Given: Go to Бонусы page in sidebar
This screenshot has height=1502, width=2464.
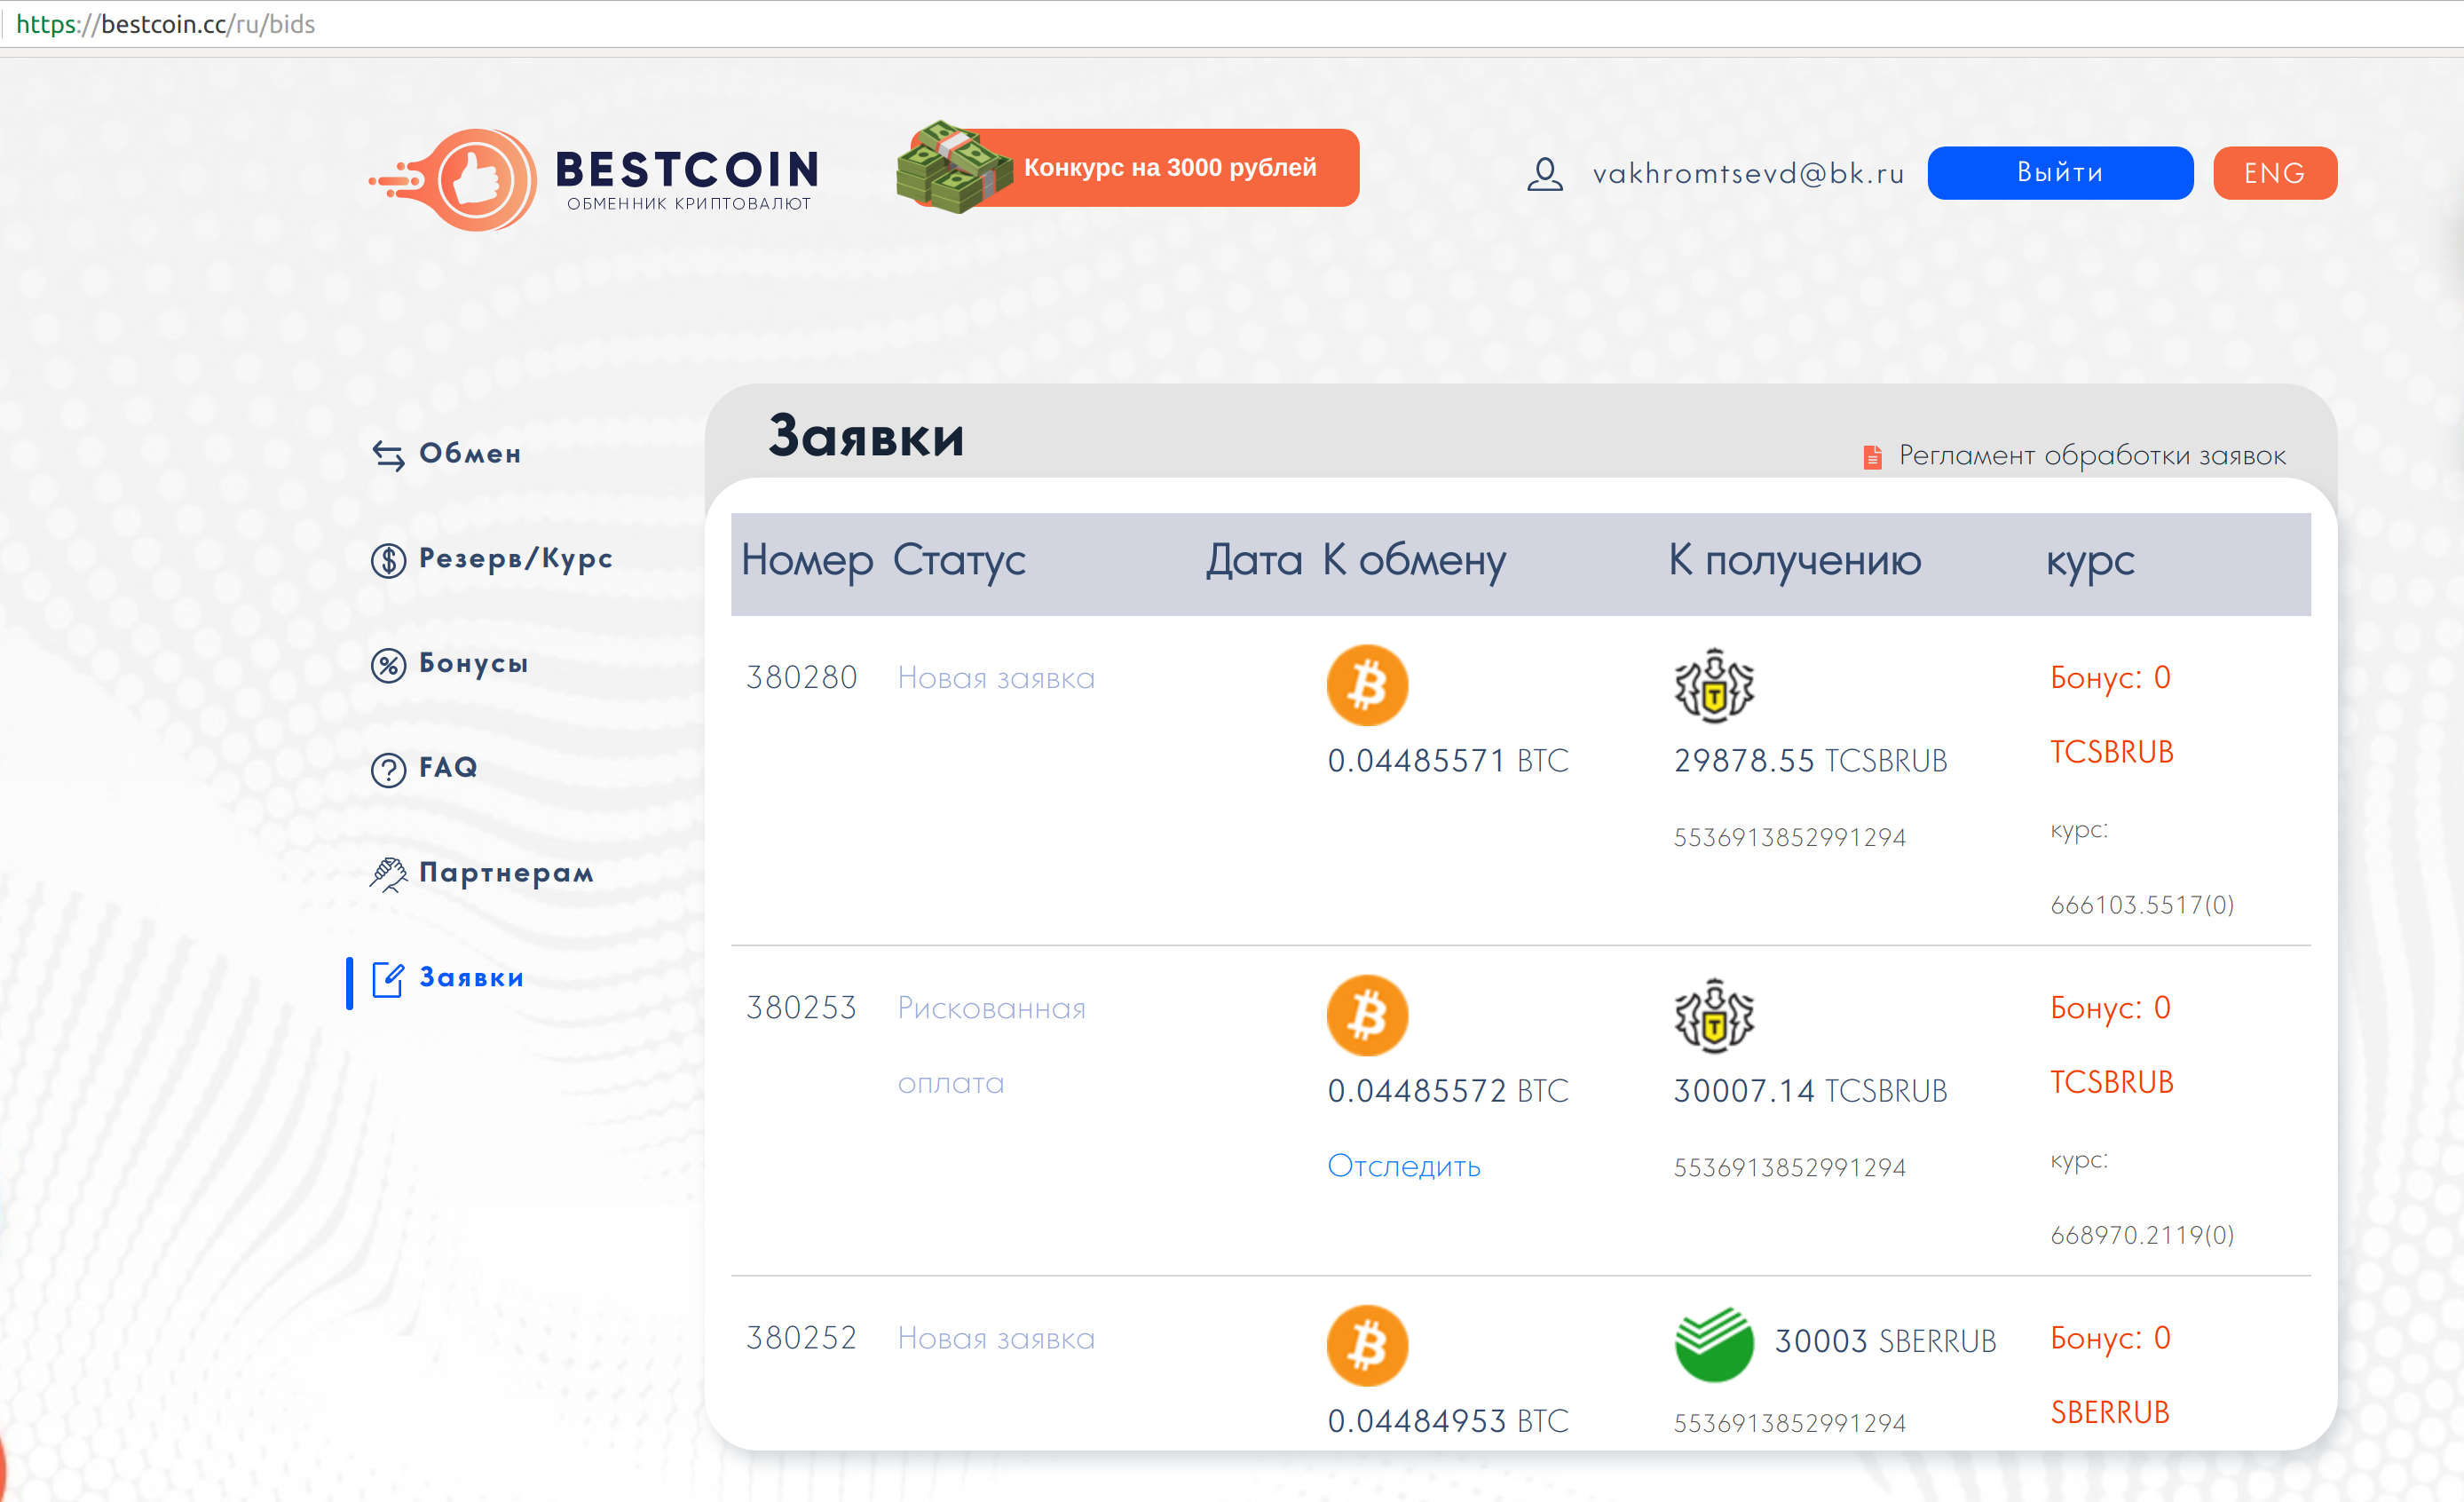Looking at the screenshot, I should coord(473,664).
